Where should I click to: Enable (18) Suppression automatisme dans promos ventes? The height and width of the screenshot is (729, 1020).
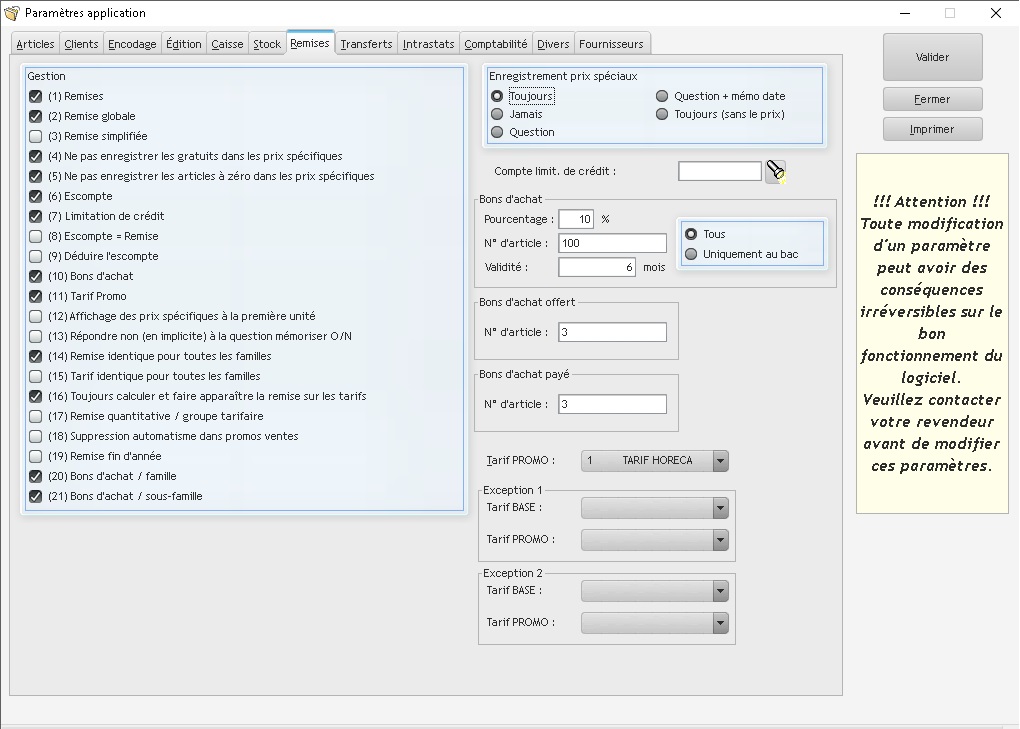[x=36, y=436]
